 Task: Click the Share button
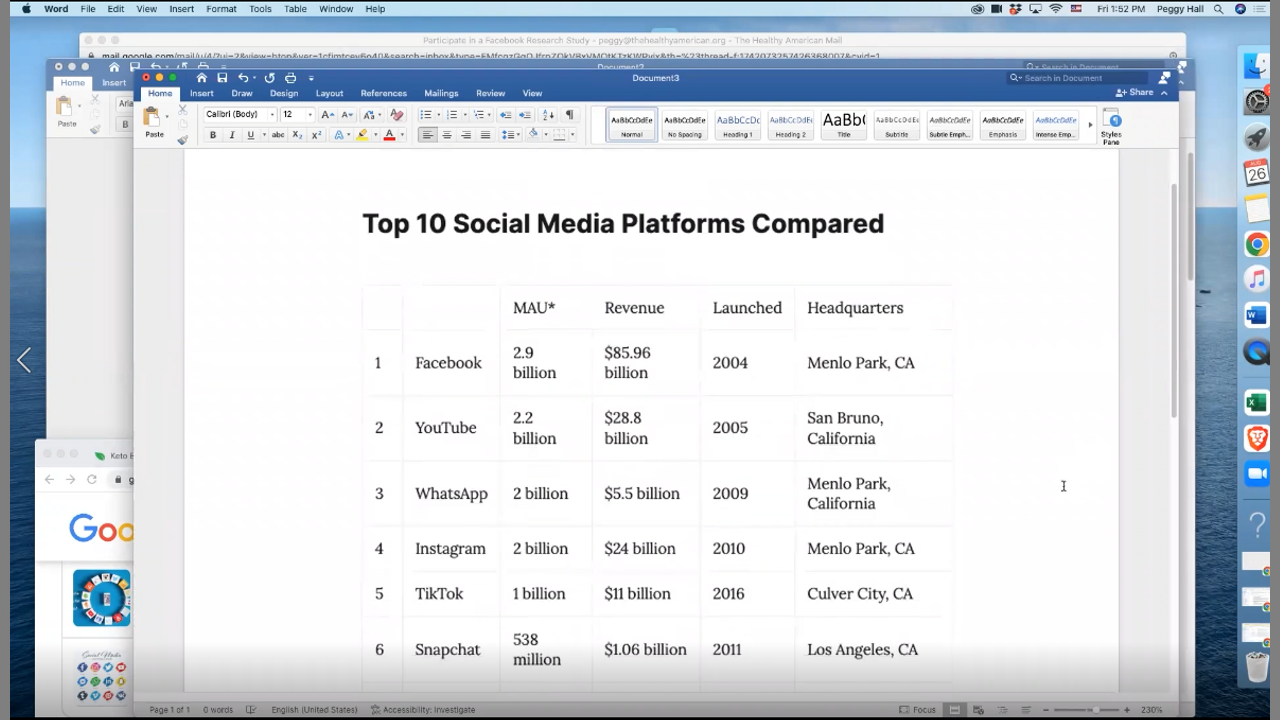pos(1135,92)
